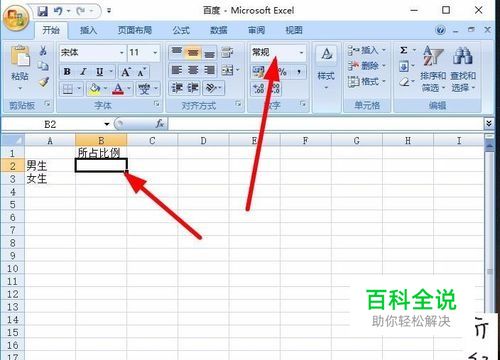Apply accounting number format icon
The image size is (500, 360).
(x=258, y=72)
